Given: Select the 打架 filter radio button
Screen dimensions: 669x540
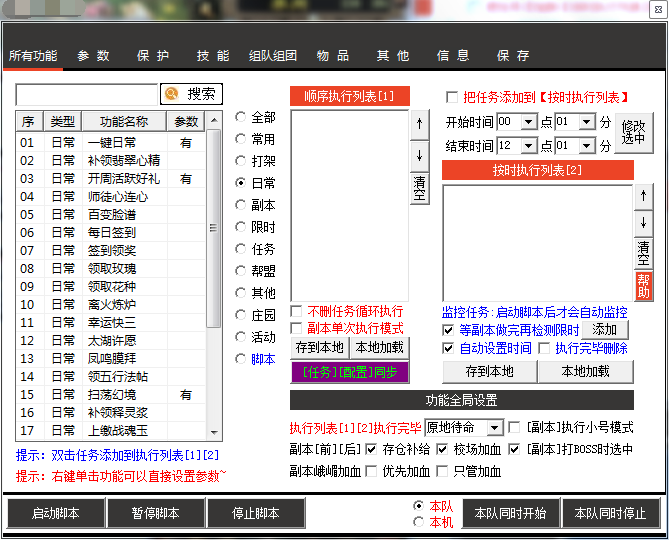Looking at the screenshot, I should [x=241, y=161].
